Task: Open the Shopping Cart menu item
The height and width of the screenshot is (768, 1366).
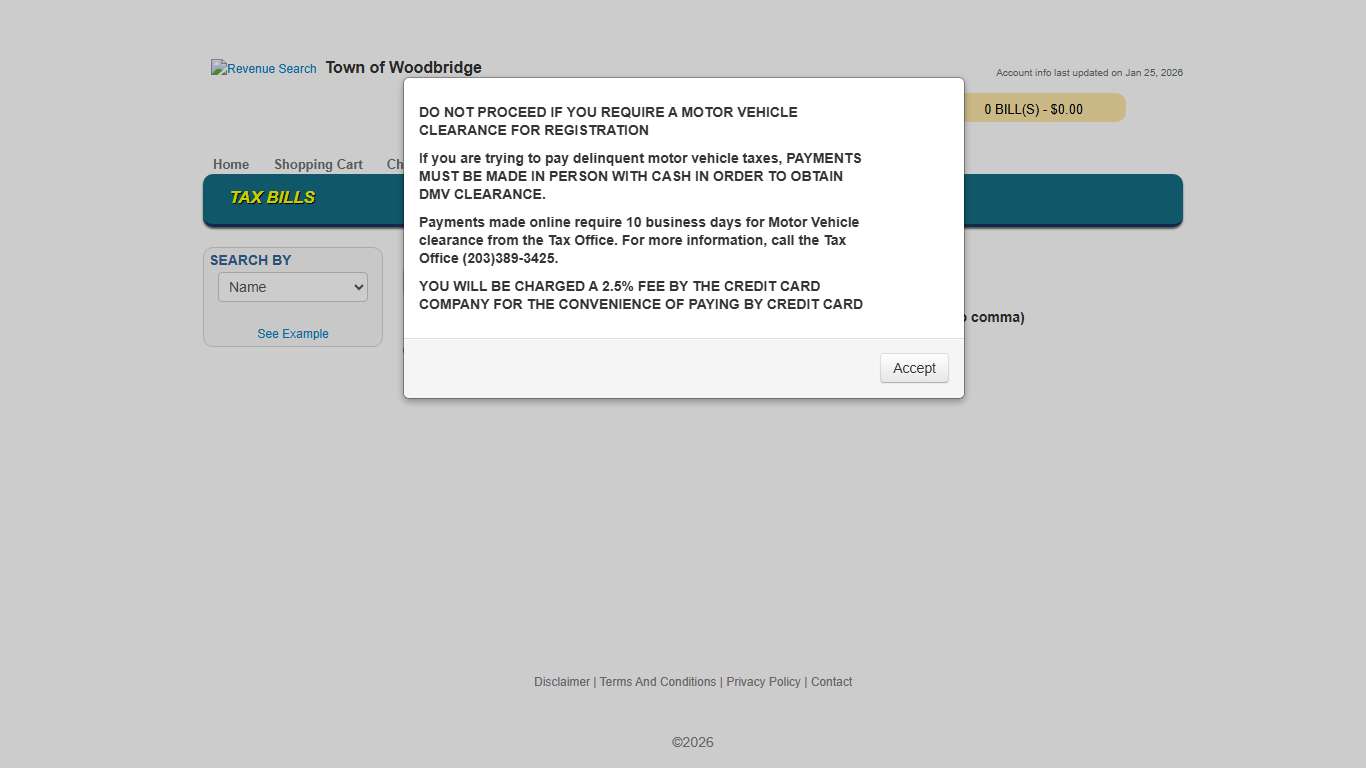Action: click(318, 164)
